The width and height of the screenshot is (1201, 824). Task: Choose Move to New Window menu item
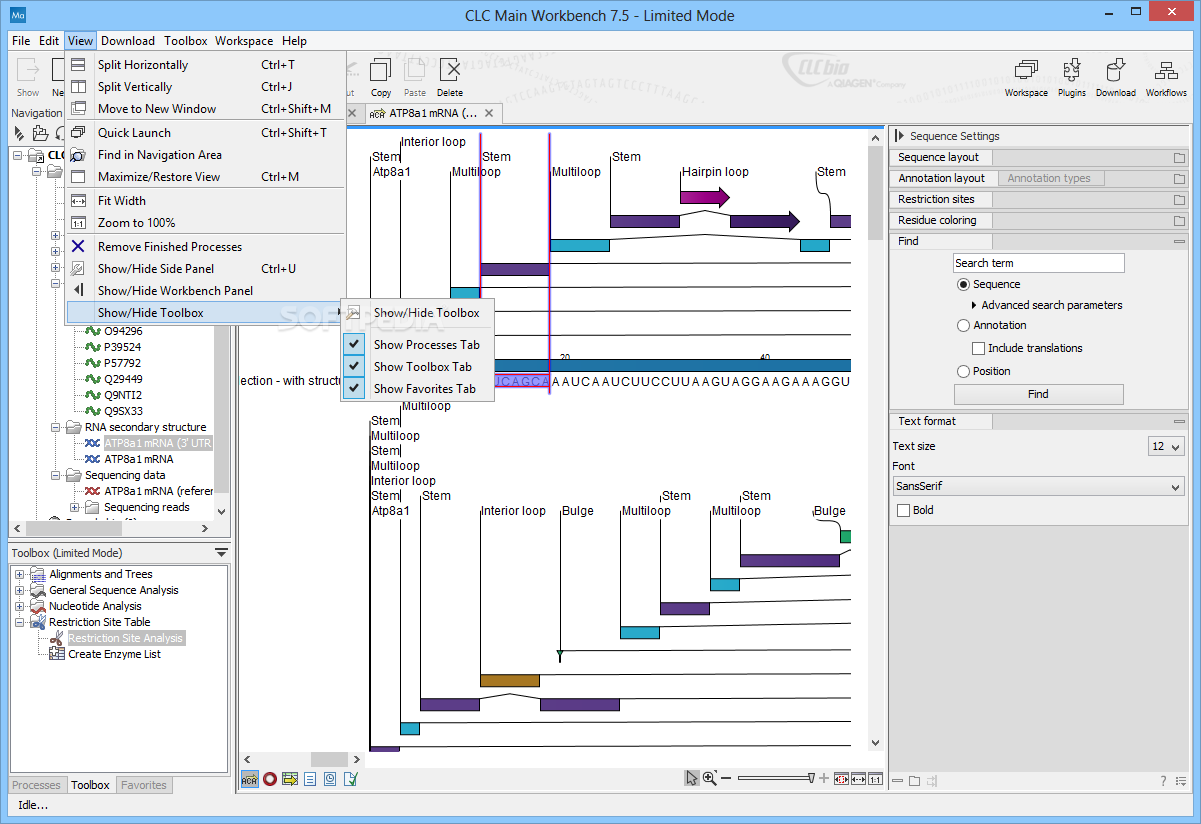[205, 109]
